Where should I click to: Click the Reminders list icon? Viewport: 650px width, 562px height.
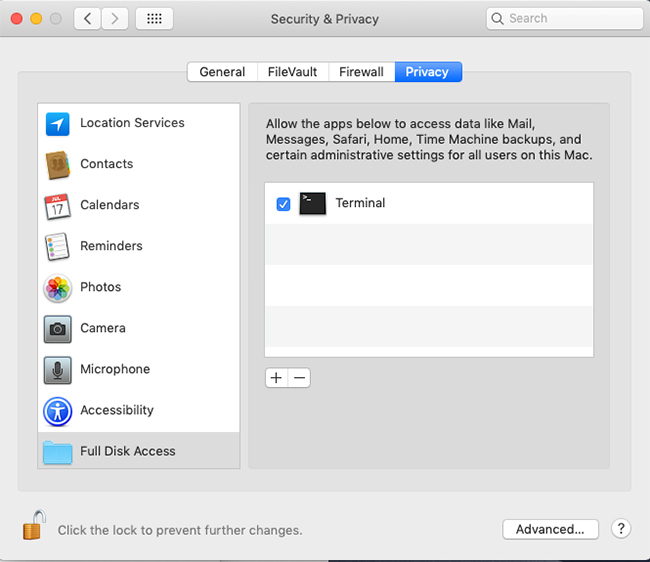57,247
